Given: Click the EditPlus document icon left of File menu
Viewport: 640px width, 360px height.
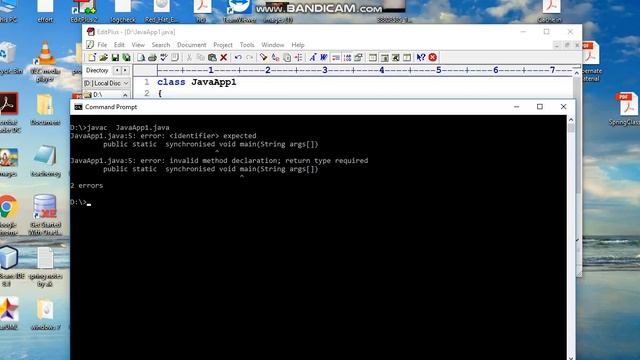Looking at the screenshot, I should 90,44.
